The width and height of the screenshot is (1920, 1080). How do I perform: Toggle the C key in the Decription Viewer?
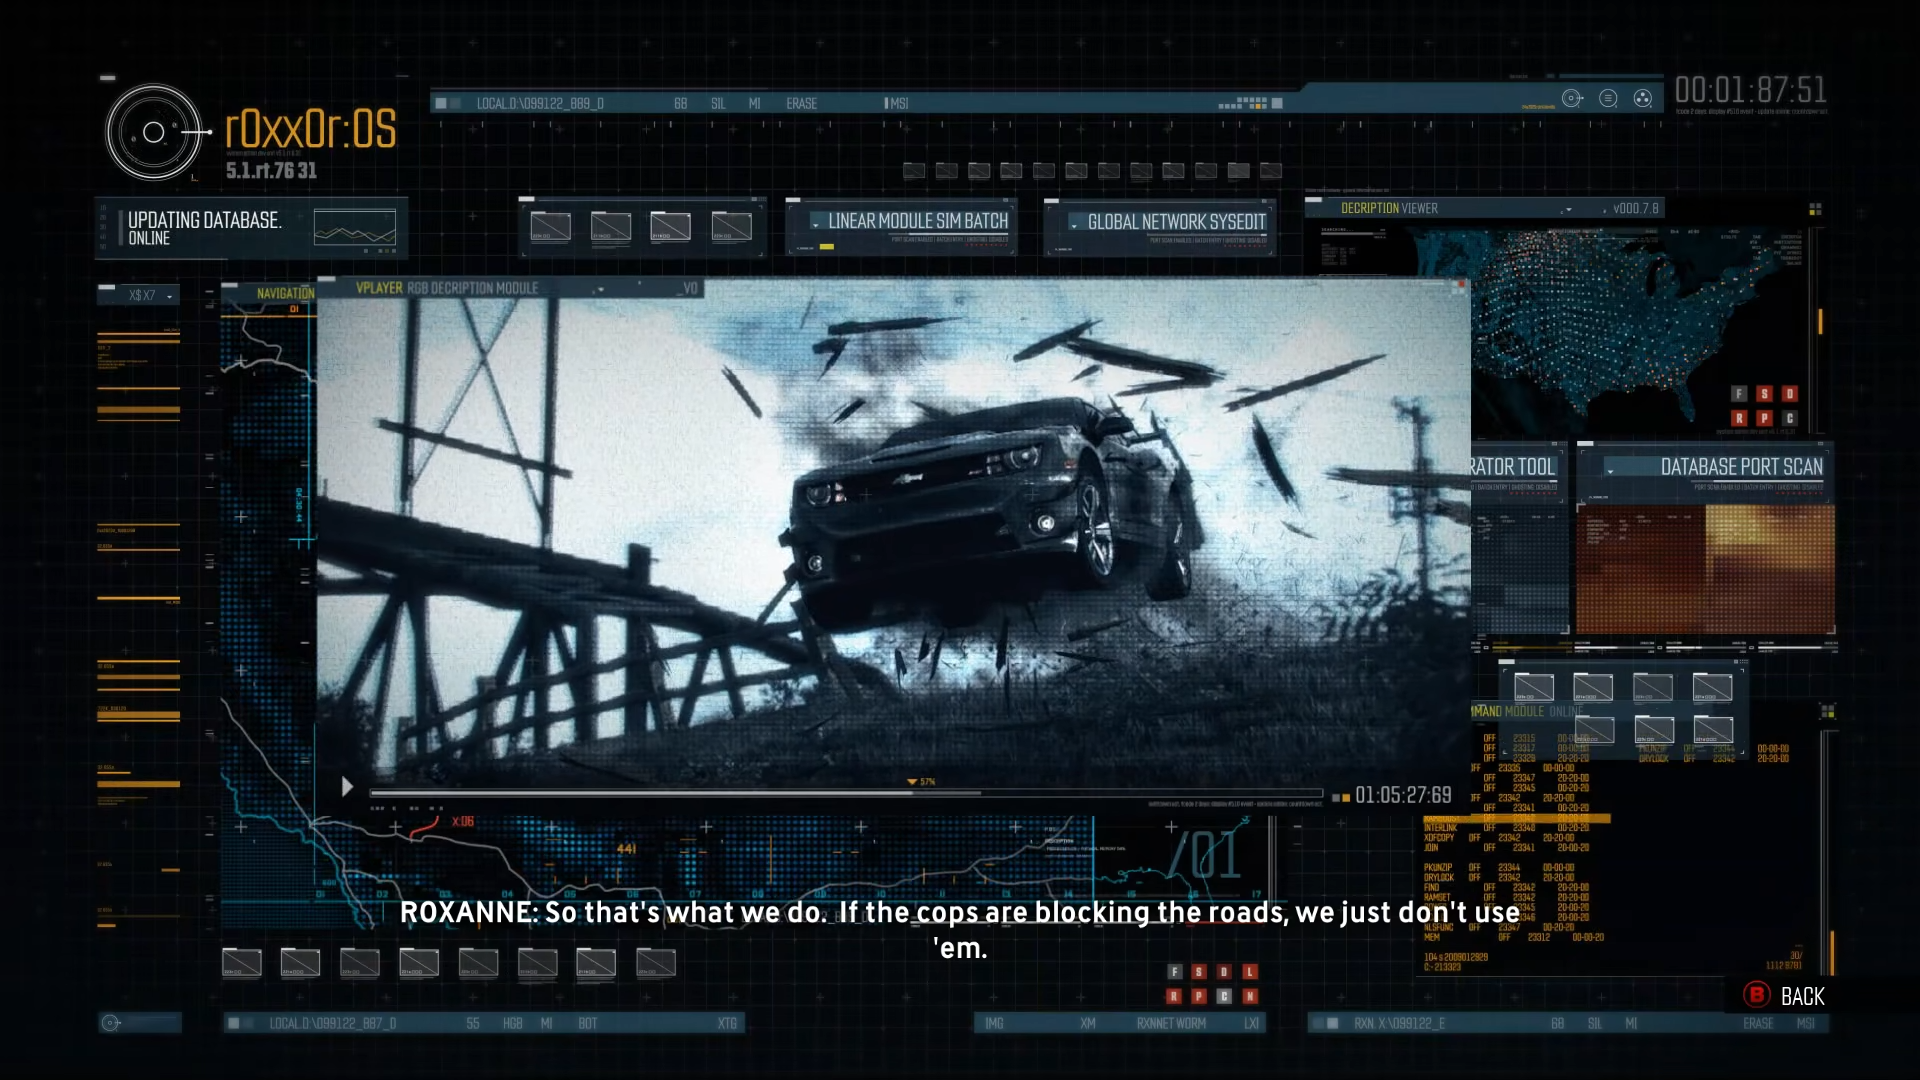1789,418
